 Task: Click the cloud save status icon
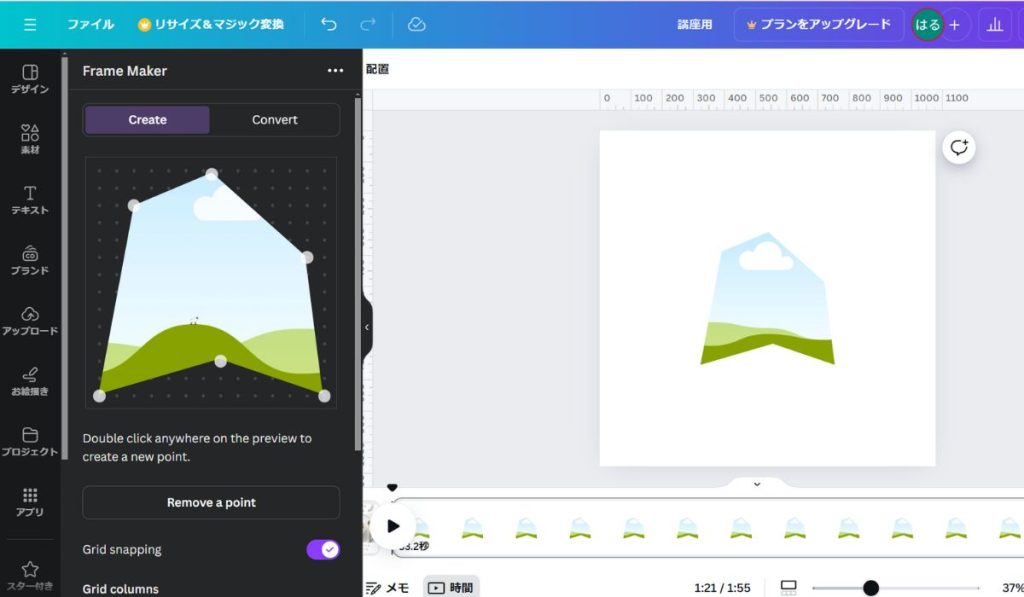(417, 24)
